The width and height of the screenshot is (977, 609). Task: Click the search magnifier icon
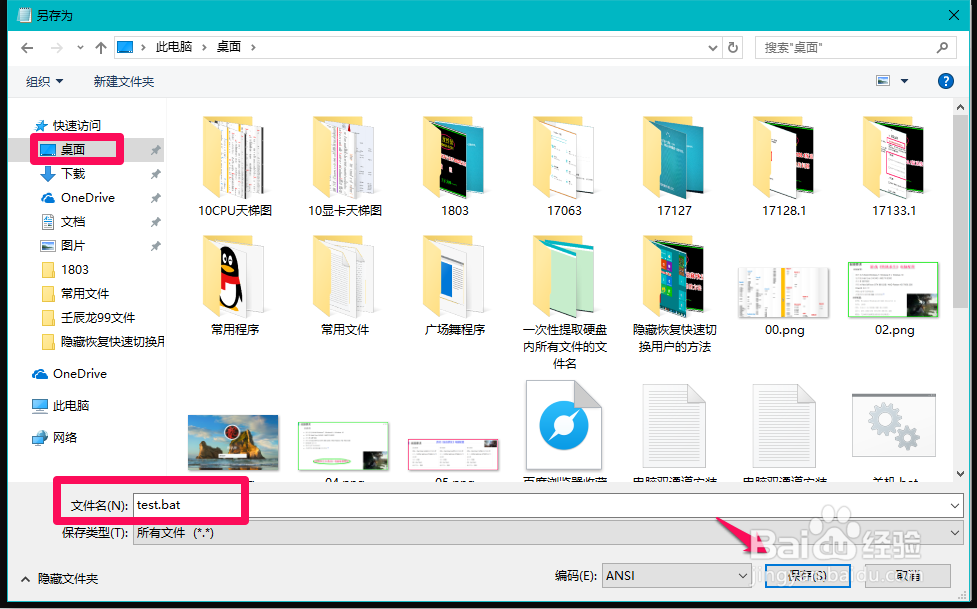click(x=942, y=47)
